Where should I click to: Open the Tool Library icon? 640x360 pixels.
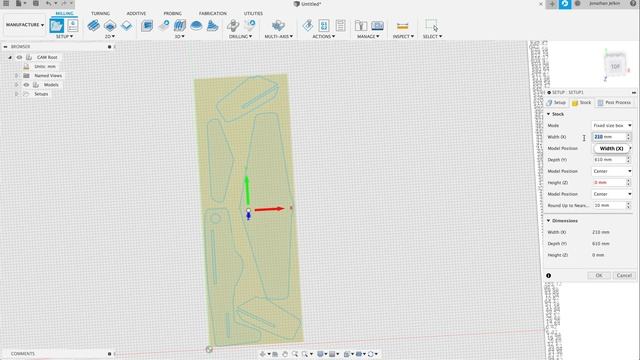point(361,26)
